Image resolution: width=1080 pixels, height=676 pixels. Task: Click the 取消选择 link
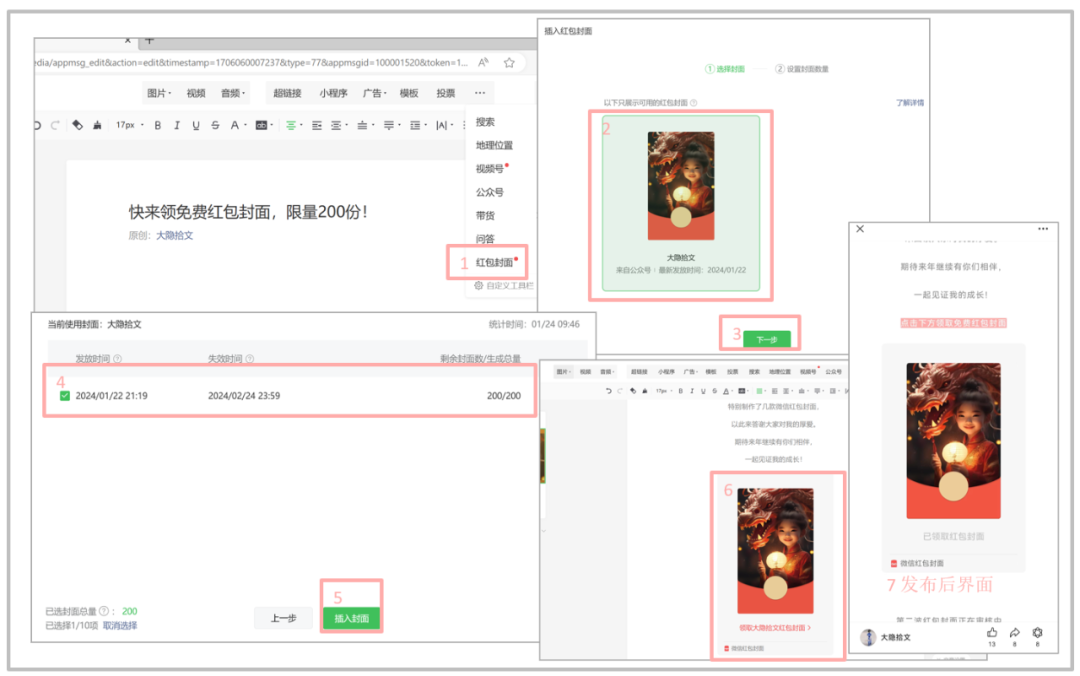120,626
